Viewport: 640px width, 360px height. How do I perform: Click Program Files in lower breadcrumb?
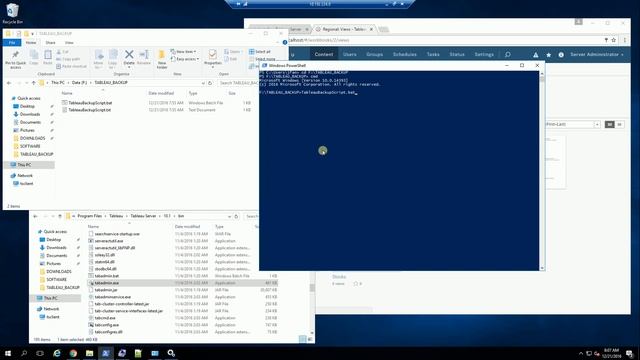pos(89,216)
